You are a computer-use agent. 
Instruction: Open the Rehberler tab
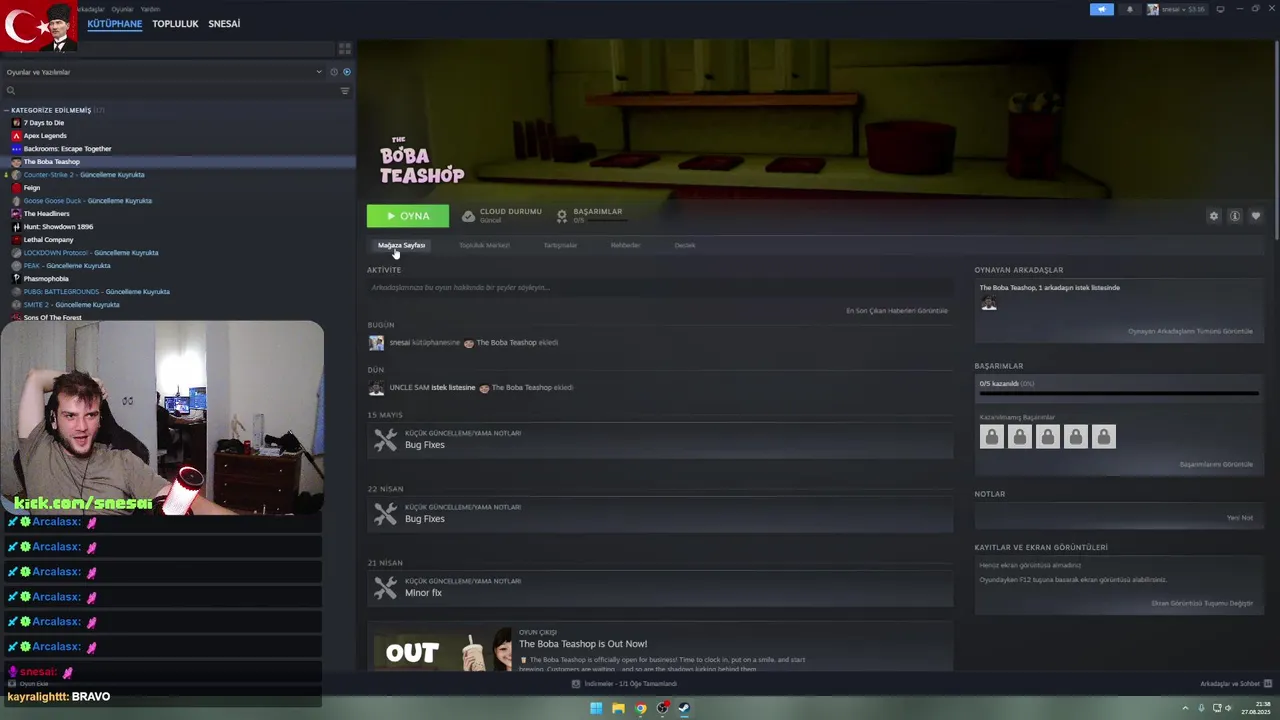coord(626,245)
